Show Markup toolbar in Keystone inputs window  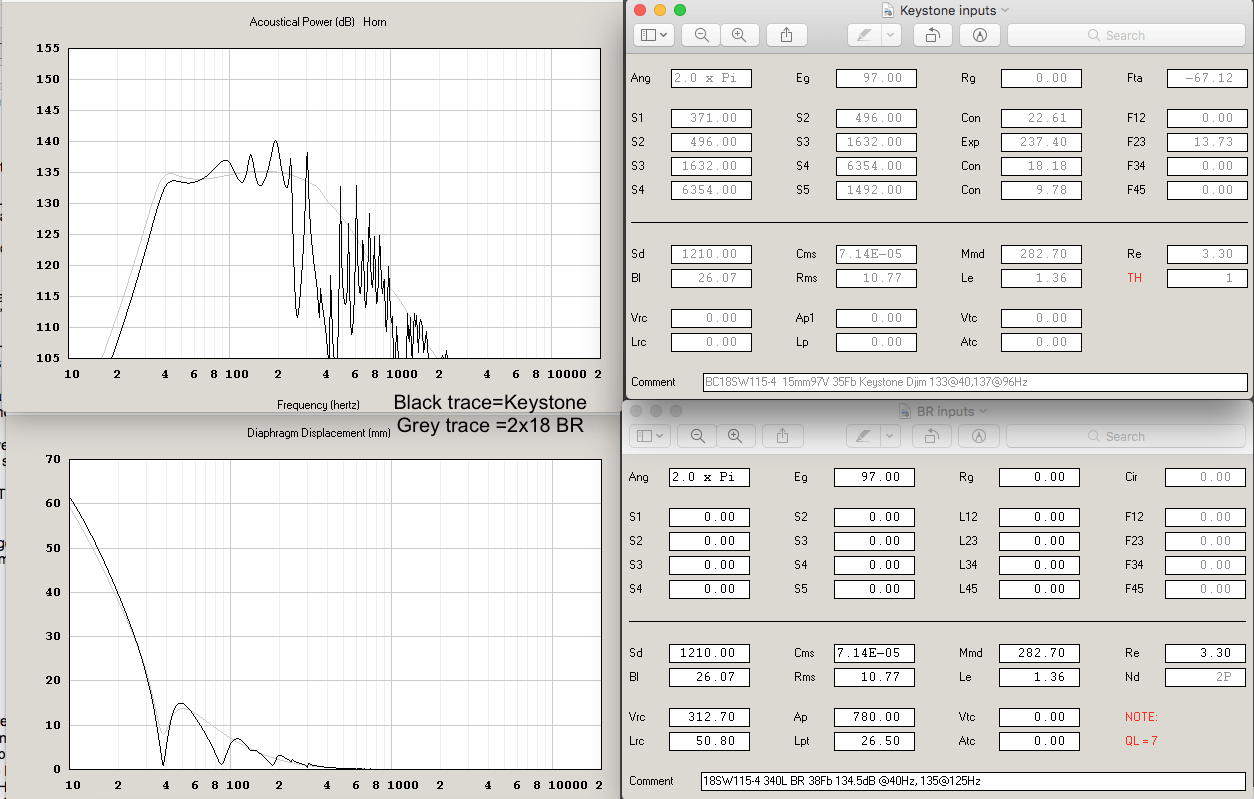[x=980, y=35]
